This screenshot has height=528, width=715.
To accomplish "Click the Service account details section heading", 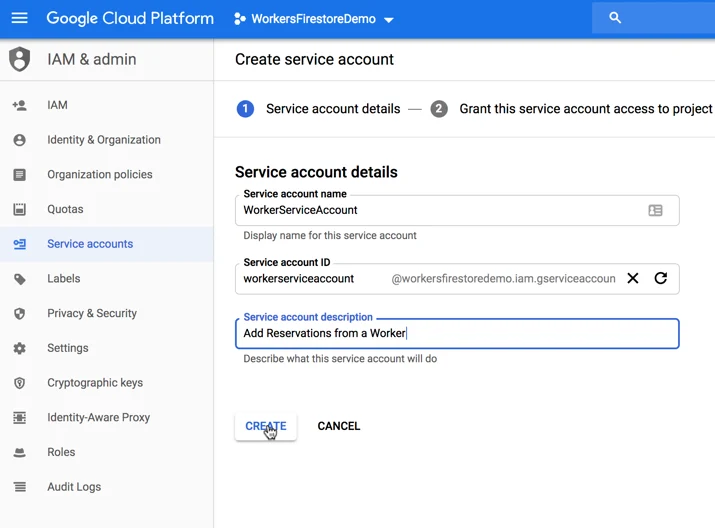I will pyautogui.click(x=316, y=172).
